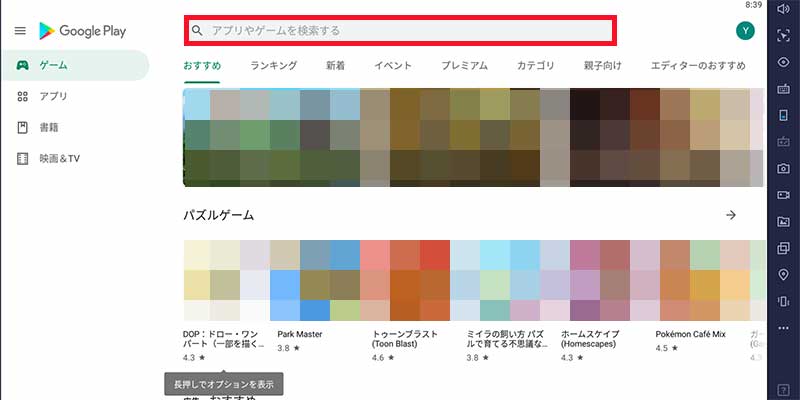Screen dimensions: 800x400
Task: Click the 長押しでオプションを表示 tooltip
Action: (223, 384)
